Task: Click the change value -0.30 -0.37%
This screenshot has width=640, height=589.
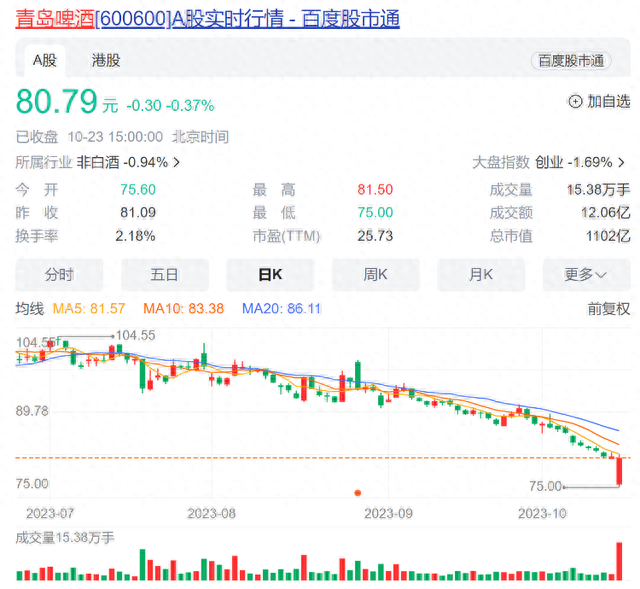Action: pyautogui.click(x=170, y=106)
